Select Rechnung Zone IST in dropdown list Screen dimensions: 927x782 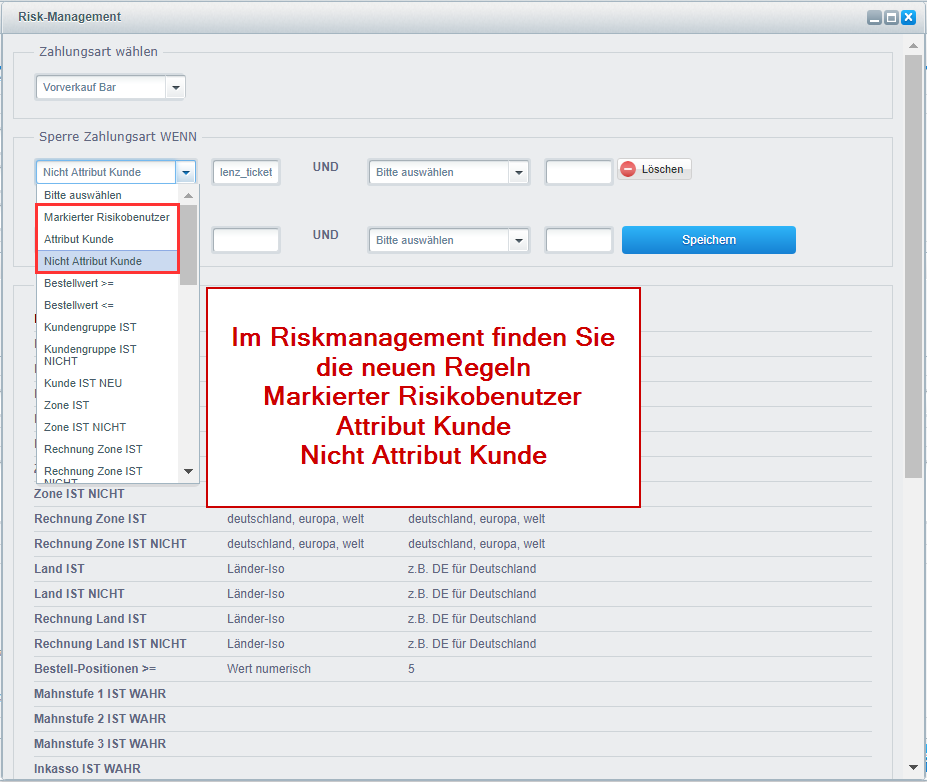pos(107,449)
